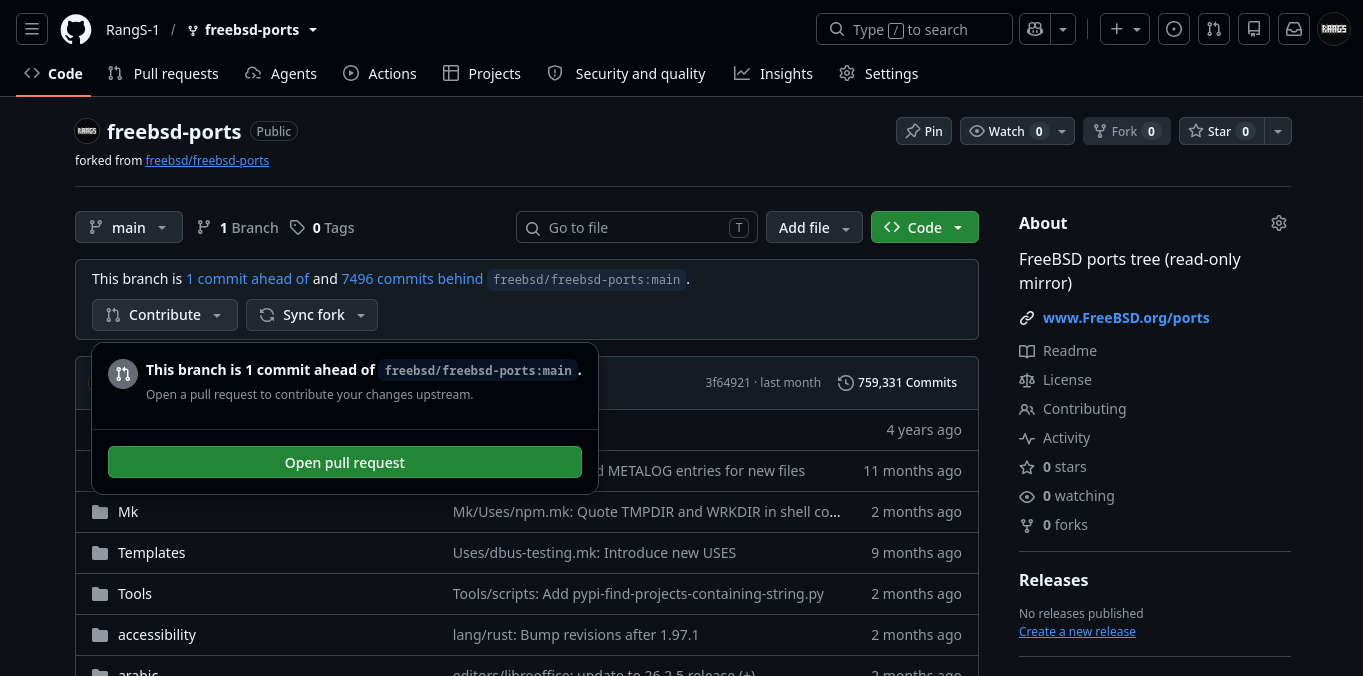The width and height of the screenshot is (1363, 676).
Task: Star the freebsd-ports repository
Action: click(1221, 131)
